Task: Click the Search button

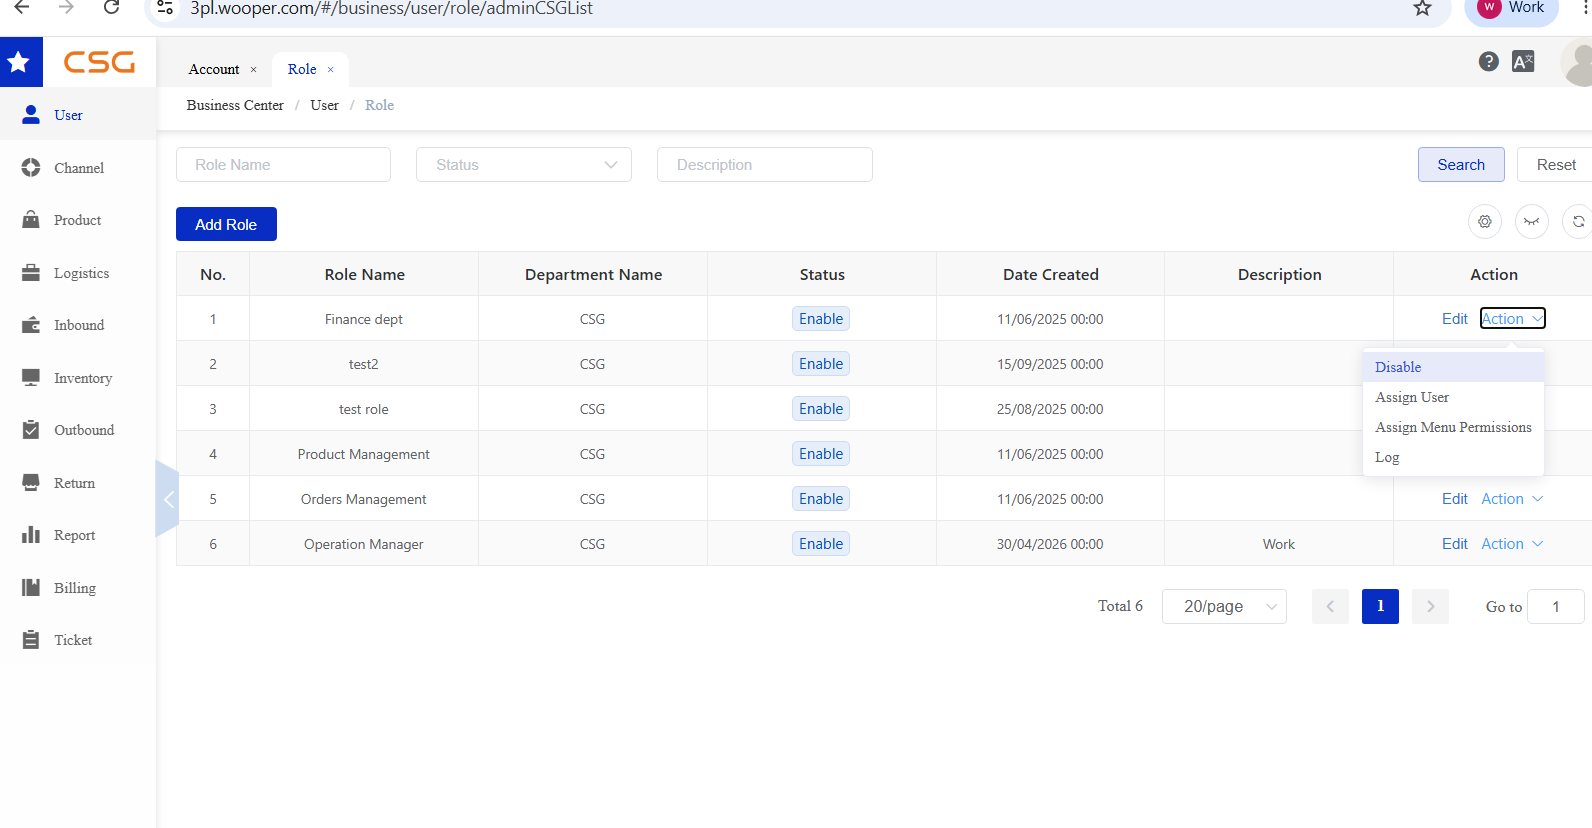Action: (1461, 165)
